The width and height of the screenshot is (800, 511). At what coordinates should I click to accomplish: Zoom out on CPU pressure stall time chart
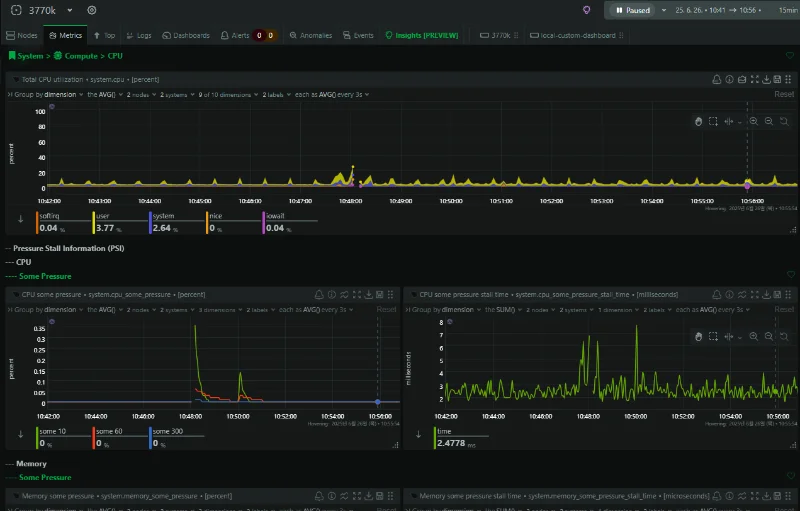[768, 337]
